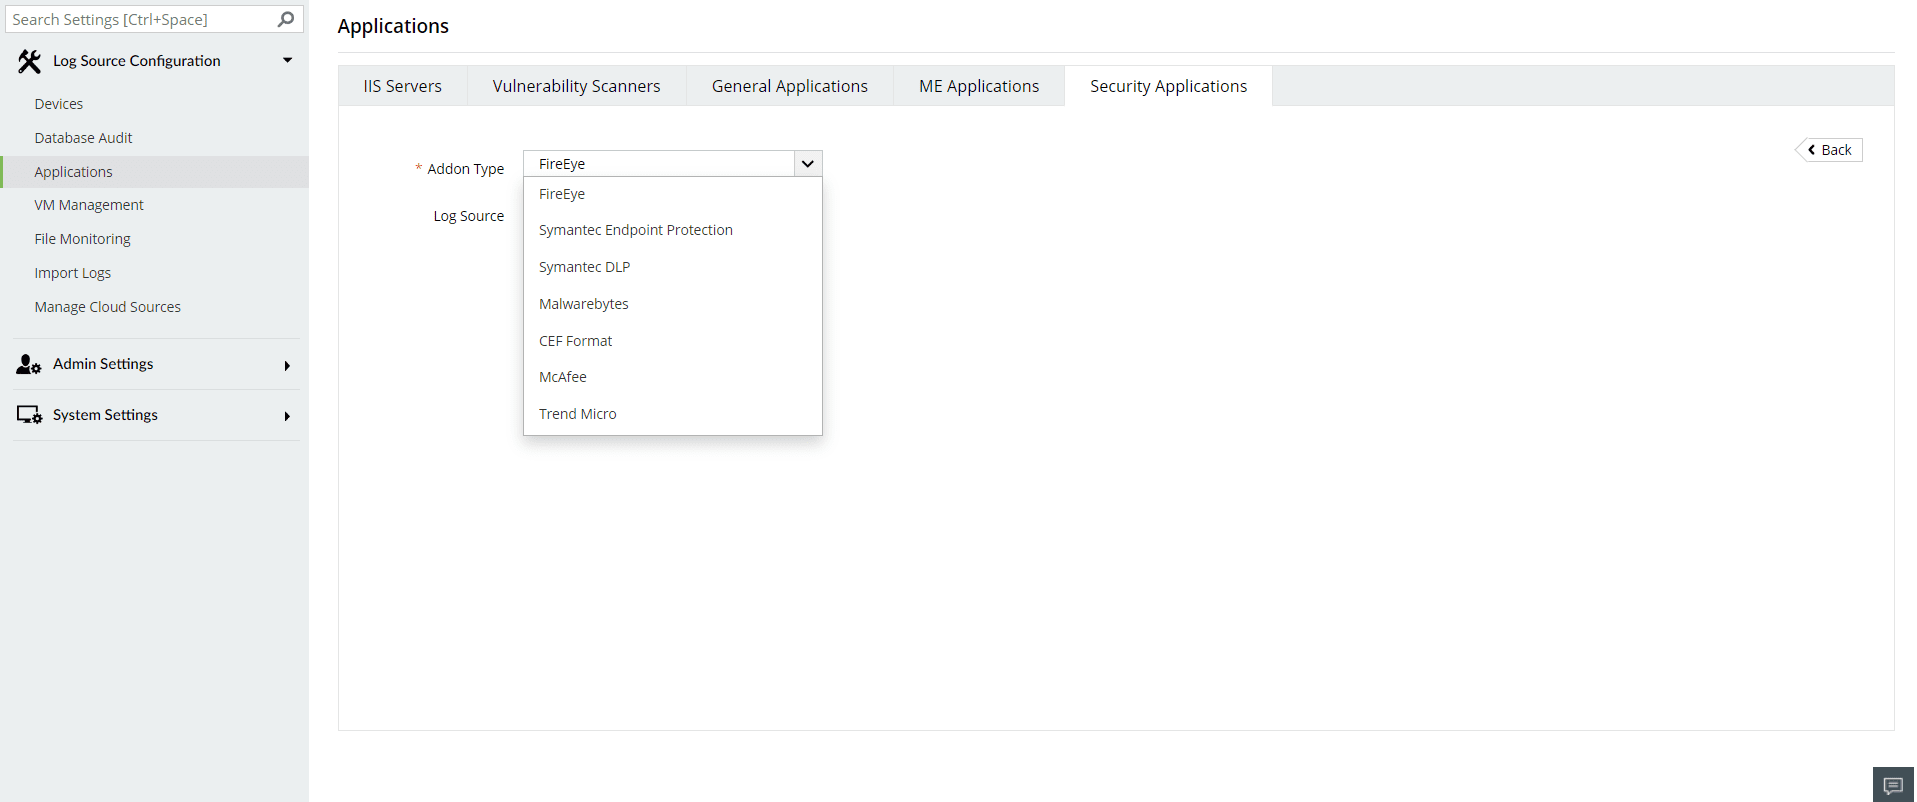Click the System Settings monitor icon

[29, 415]
